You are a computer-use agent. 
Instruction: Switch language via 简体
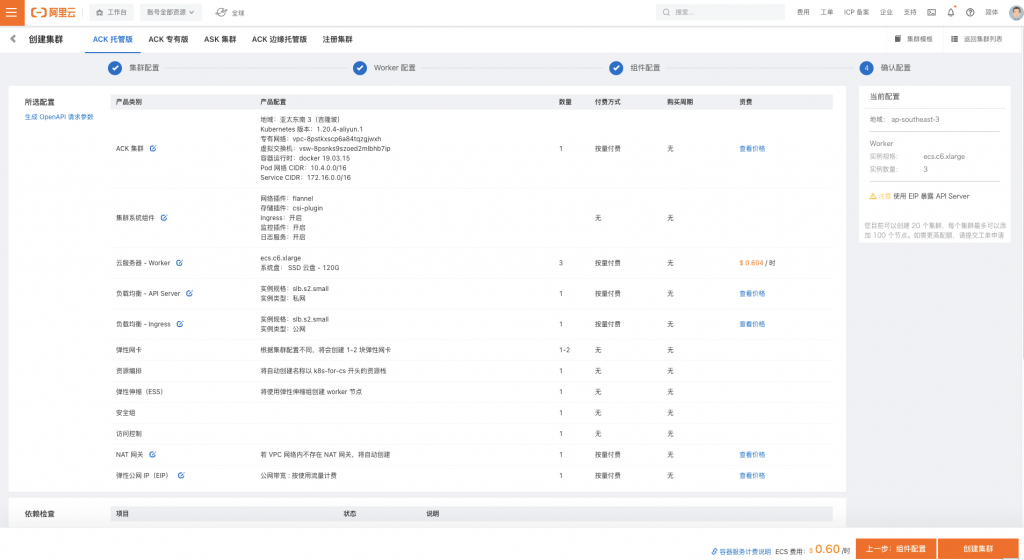point(991,12)
